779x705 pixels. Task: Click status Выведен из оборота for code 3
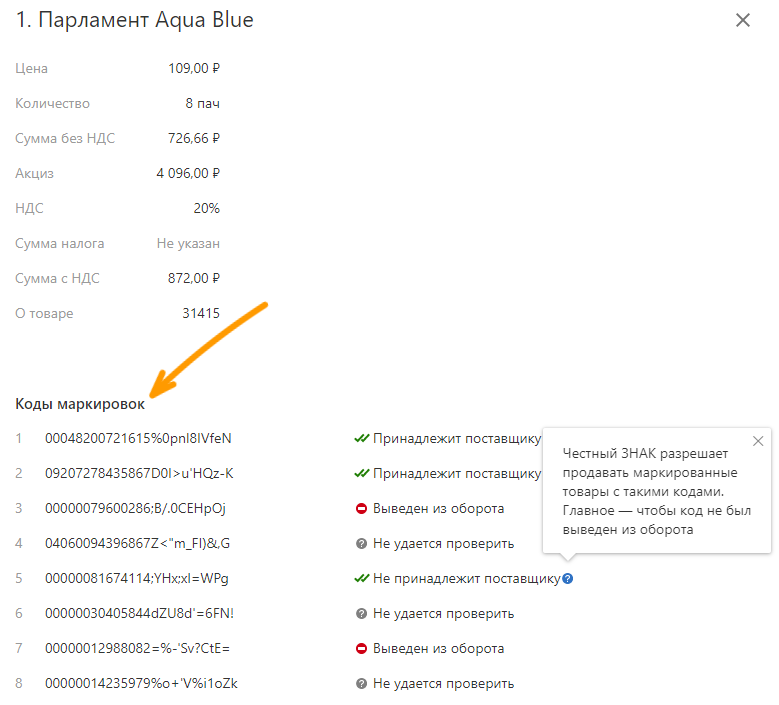(x=439, y=509)
